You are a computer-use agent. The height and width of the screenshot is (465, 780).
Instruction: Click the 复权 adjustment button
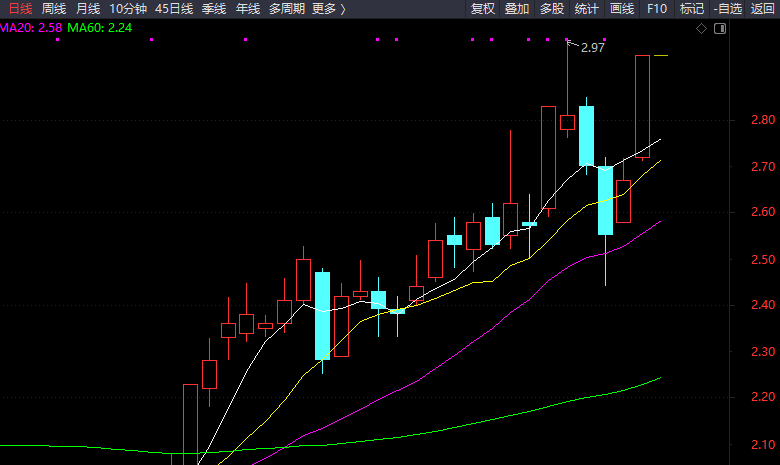(x=483, y=9)
